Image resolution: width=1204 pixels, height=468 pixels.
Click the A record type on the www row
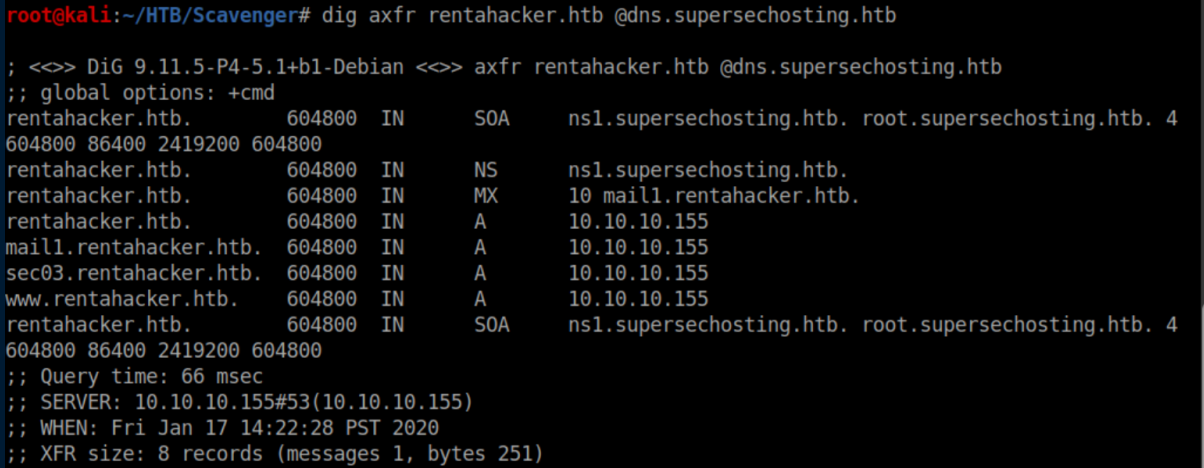click(480, 299)
